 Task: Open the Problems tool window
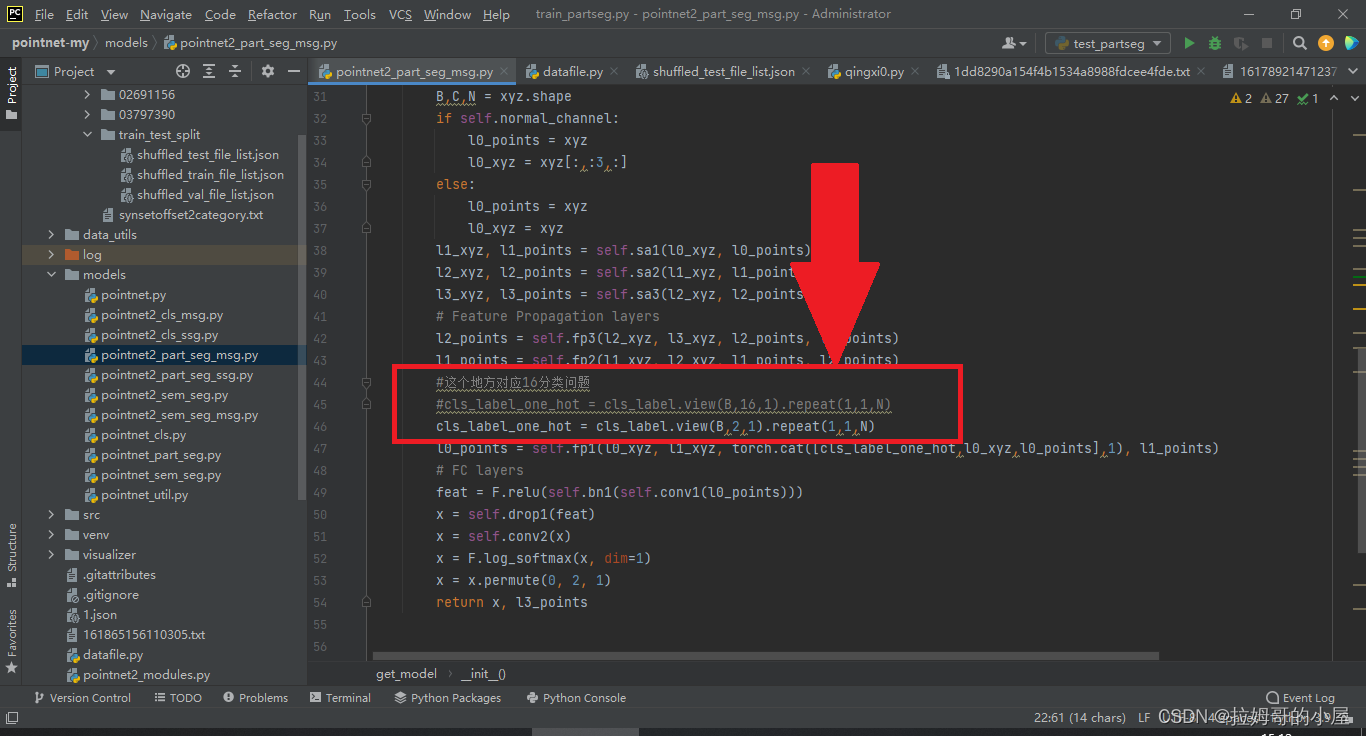(256, 698)
